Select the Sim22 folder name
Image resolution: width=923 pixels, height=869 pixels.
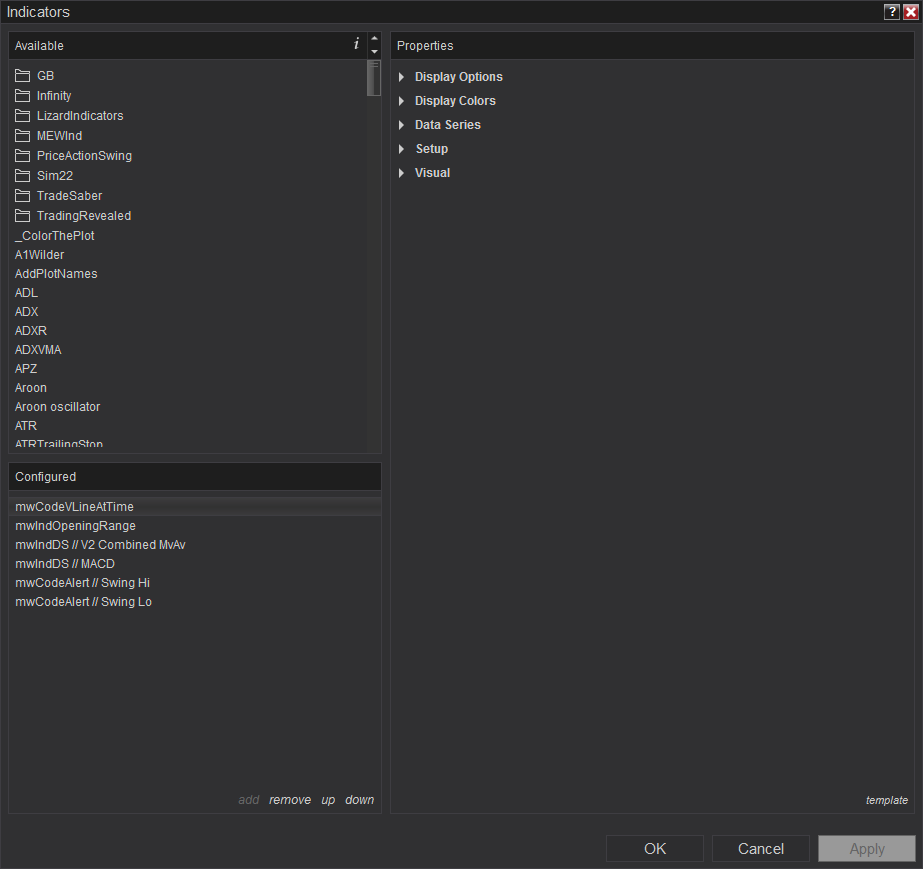pos(55,175)
